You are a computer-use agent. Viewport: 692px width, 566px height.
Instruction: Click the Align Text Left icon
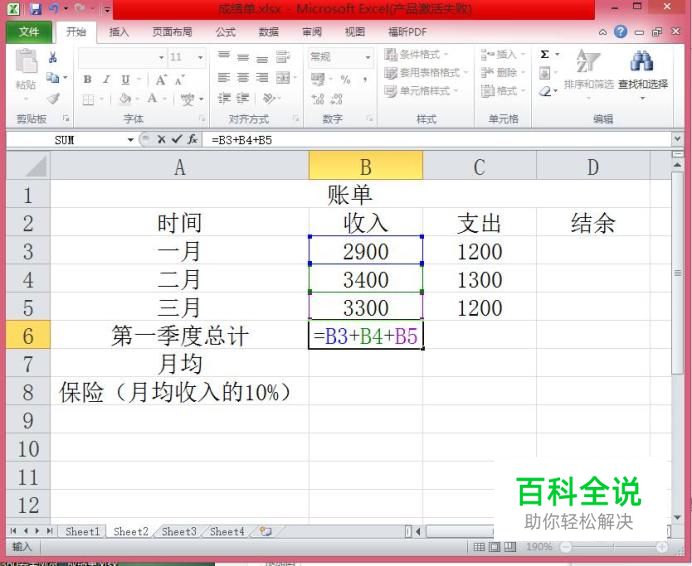[x=224, y=78]
